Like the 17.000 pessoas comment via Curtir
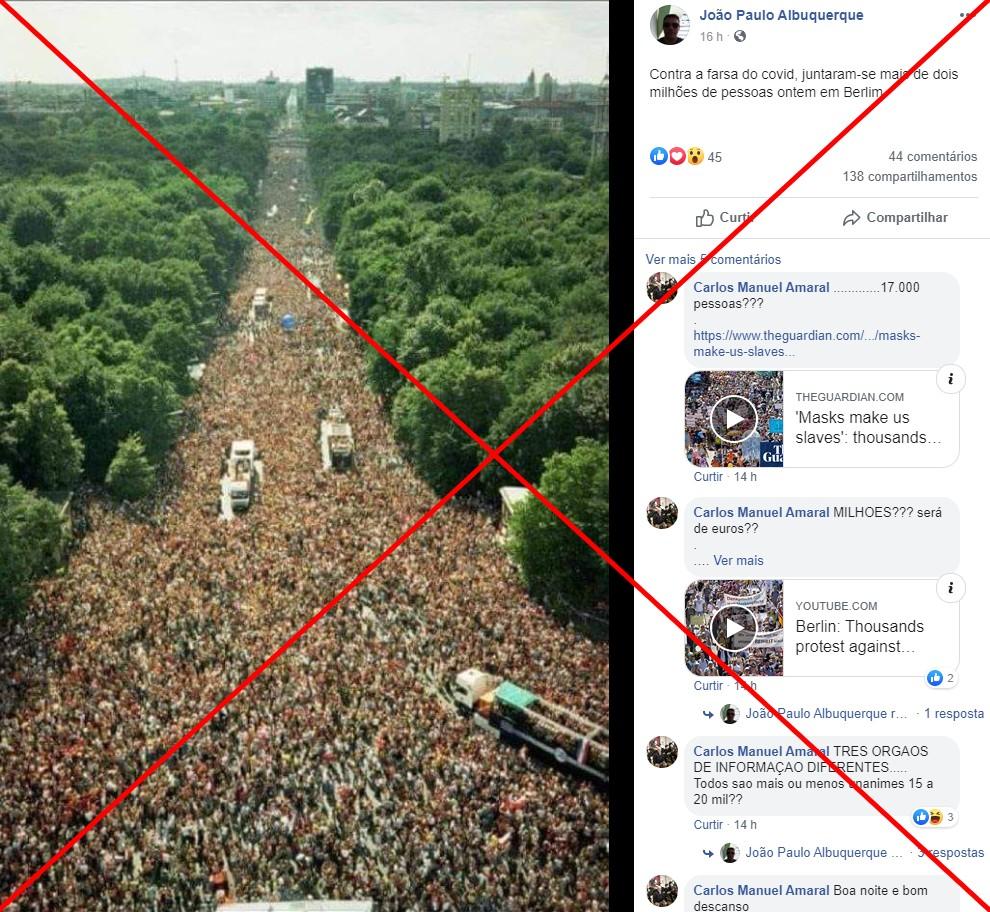990x912 pixels. pyautogui.click(x=708, y=477)
